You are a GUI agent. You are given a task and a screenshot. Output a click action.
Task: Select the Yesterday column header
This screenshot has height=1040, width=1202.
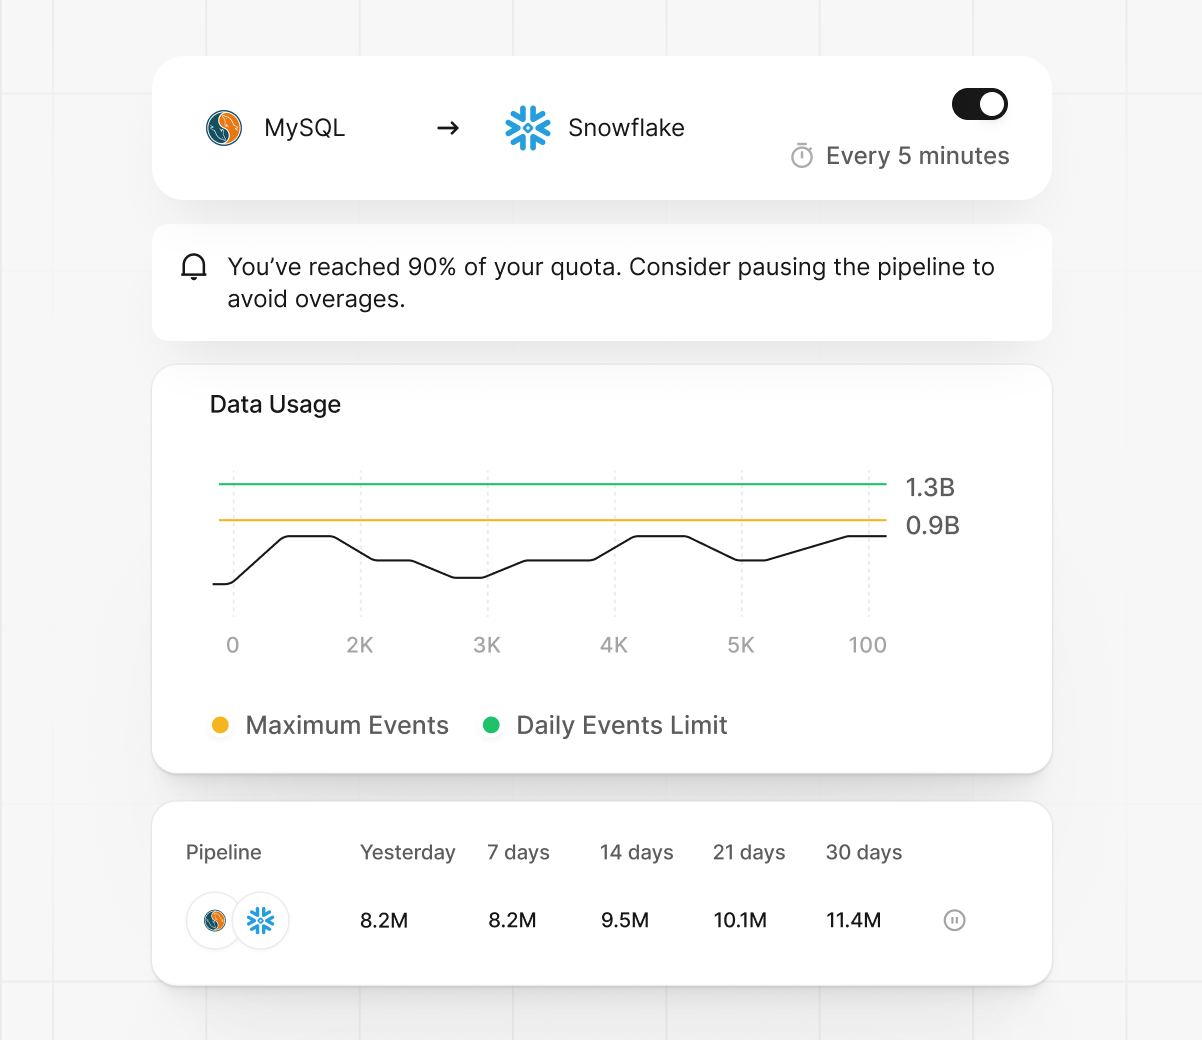pyautogui.click(x=407, y=852)
